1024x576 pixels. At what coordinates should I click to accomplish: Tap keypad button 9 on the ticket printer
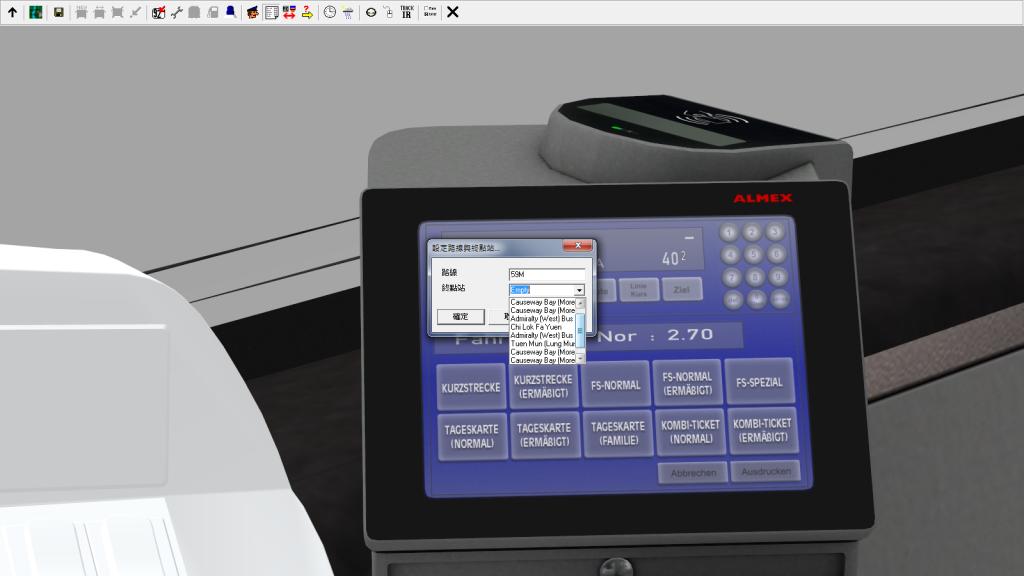click(777, 277)
